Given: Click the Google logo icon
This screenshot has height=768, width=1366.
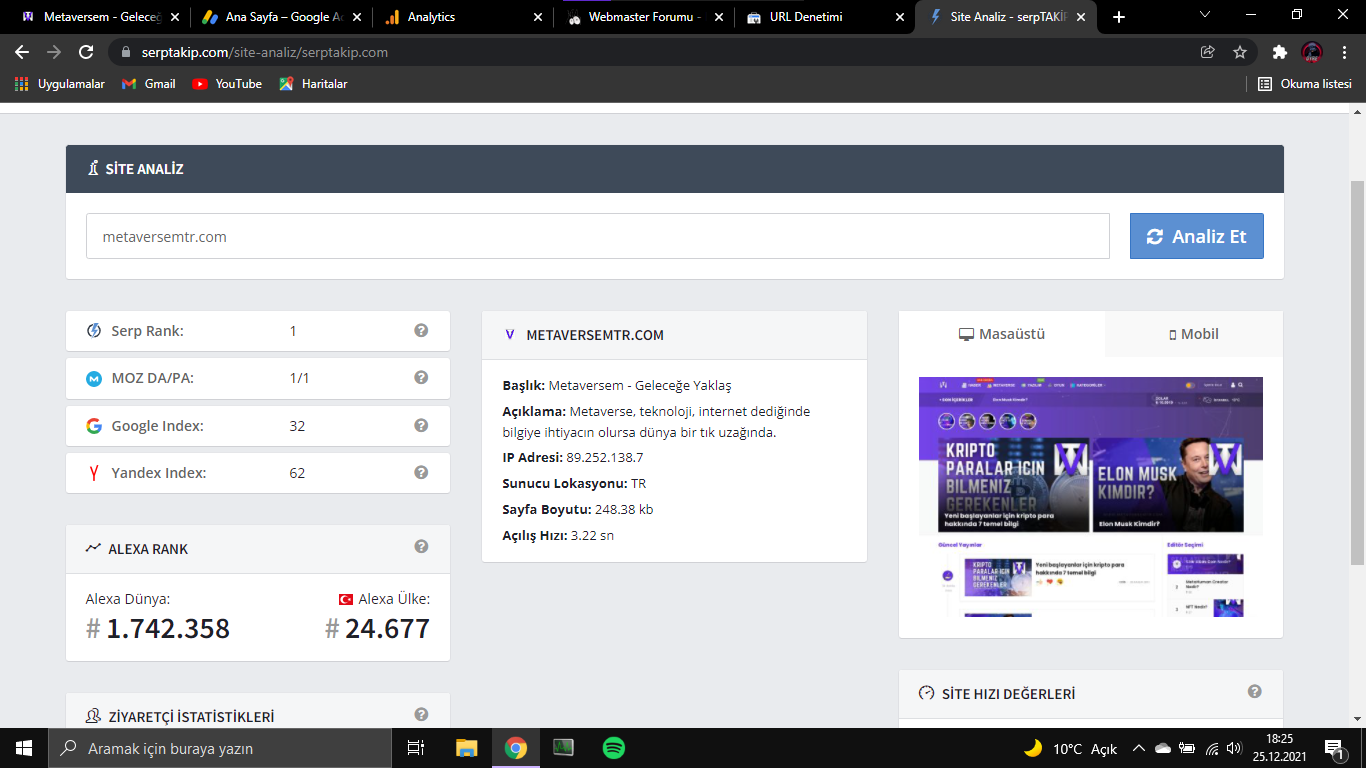Looking at the screenshot, I should tap(94, 426).
